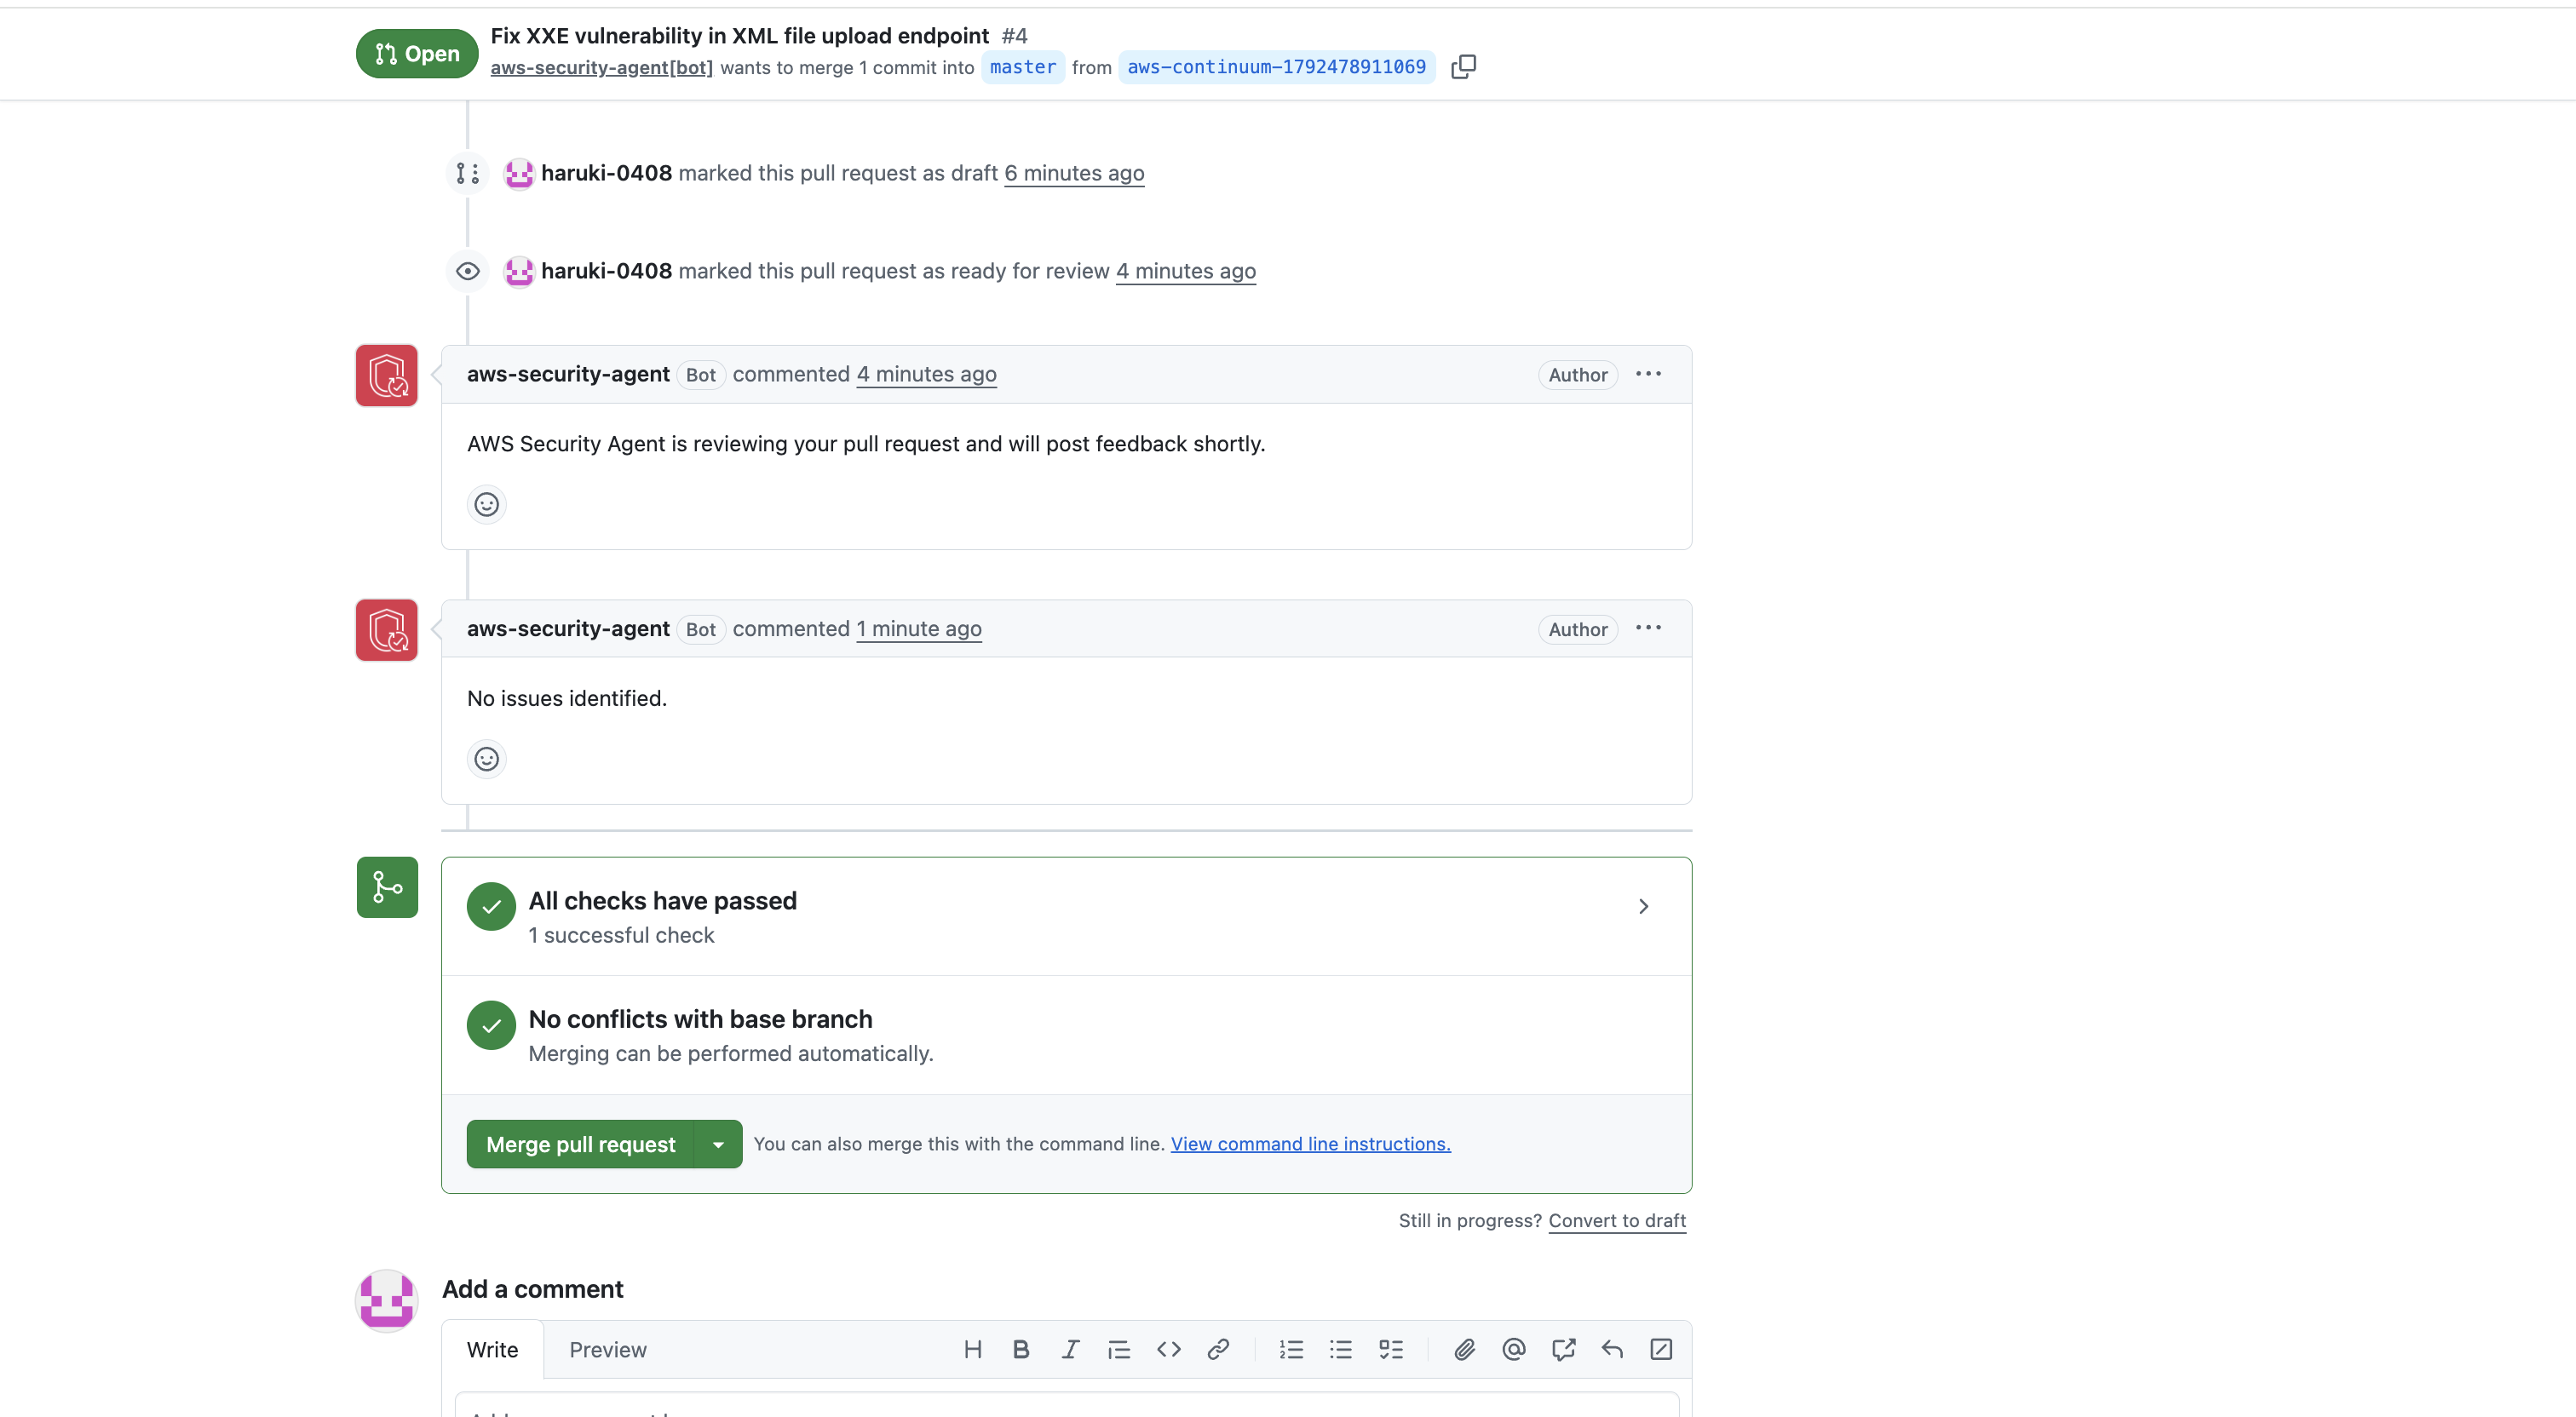This screenshot has width=2576, height=1417.
Task: Copy the head branch name icon
Action: (x=1463, y=67)
